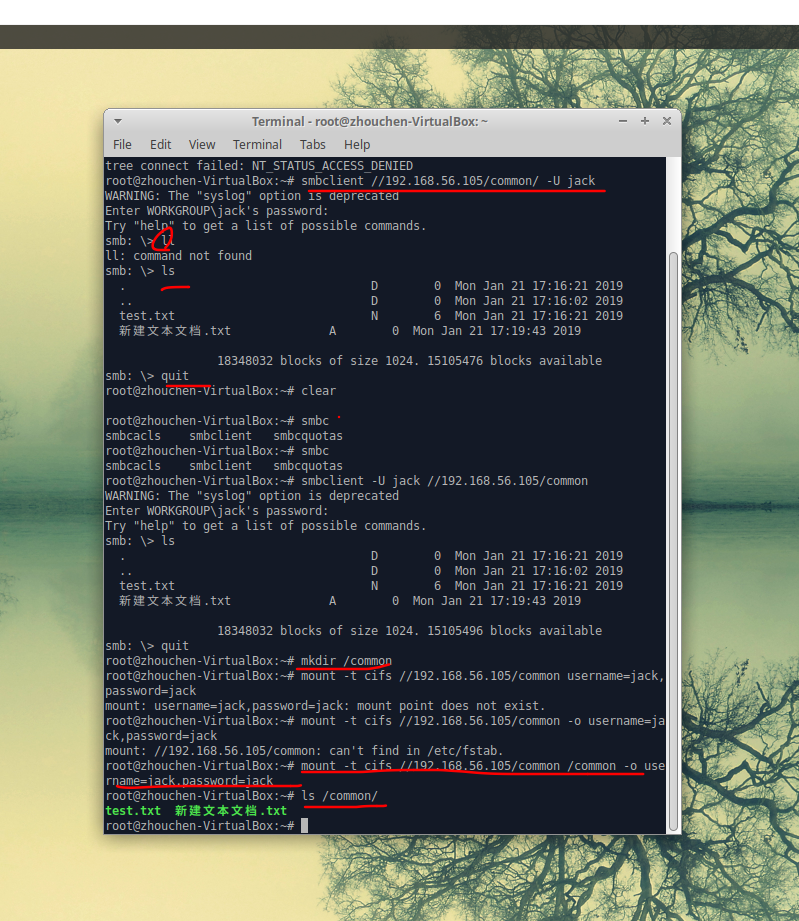This screenshot has height=921, width=799.
Task: Click 'smbcacls' in first completion list
Action: pos(133,436)
